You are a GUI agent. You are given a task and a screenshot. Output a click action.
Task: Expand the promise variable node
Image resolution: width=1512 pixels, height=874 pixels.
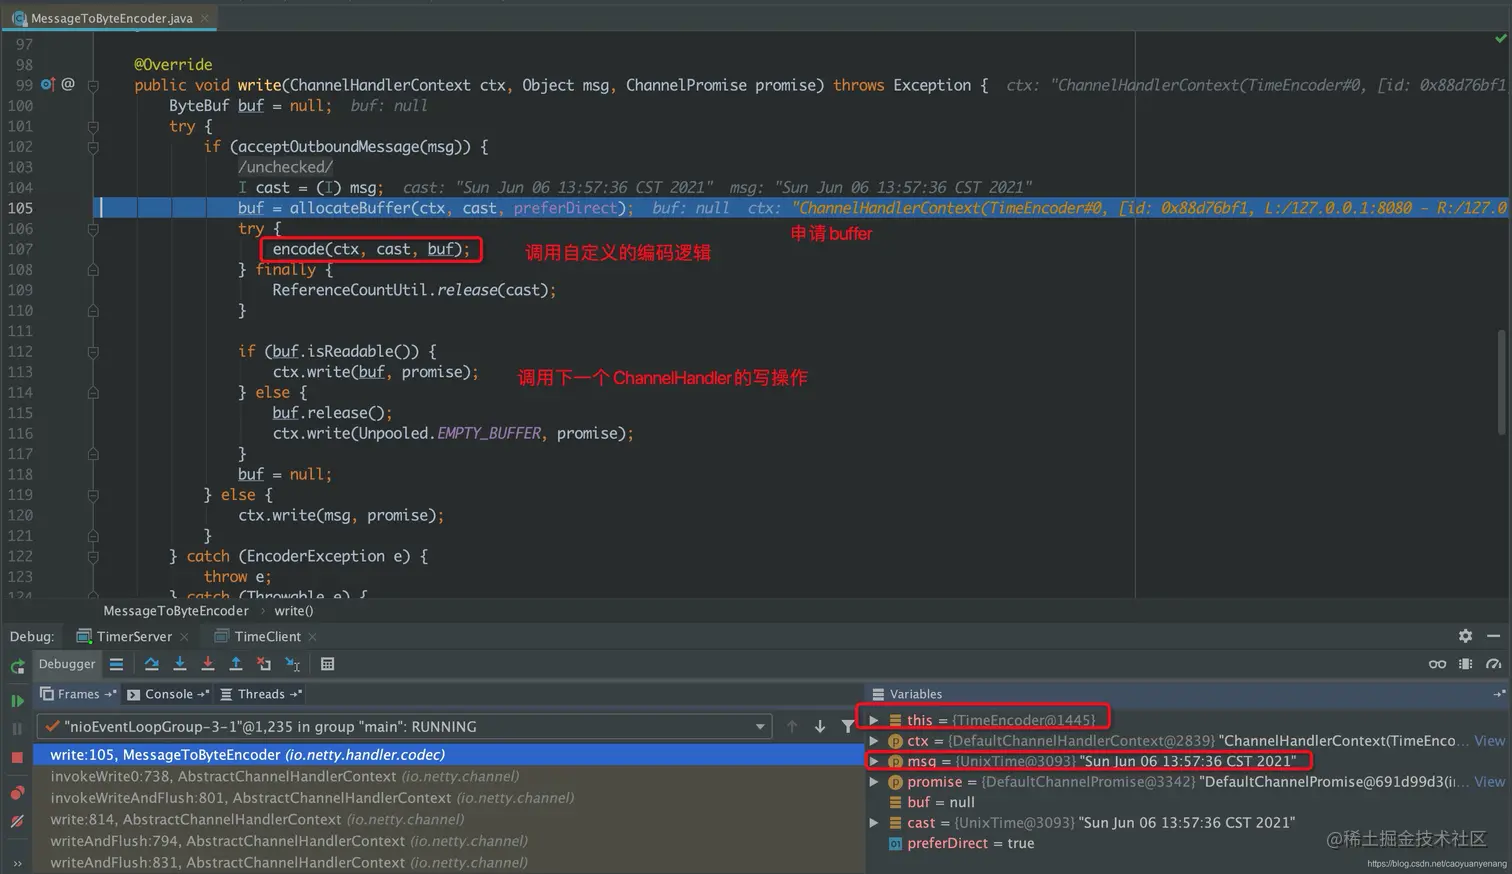click(x=874, y=782)
